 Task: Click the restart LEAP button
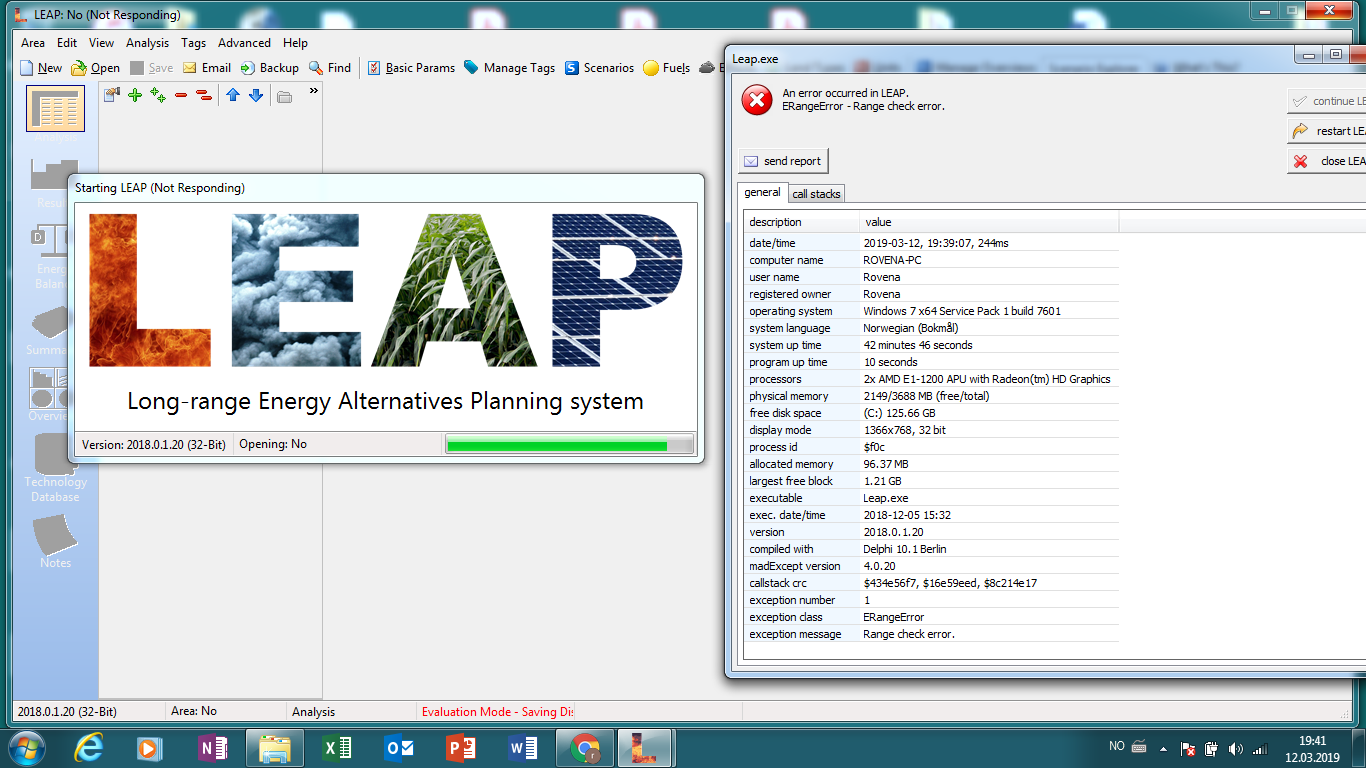click(x=1327, y=131)
